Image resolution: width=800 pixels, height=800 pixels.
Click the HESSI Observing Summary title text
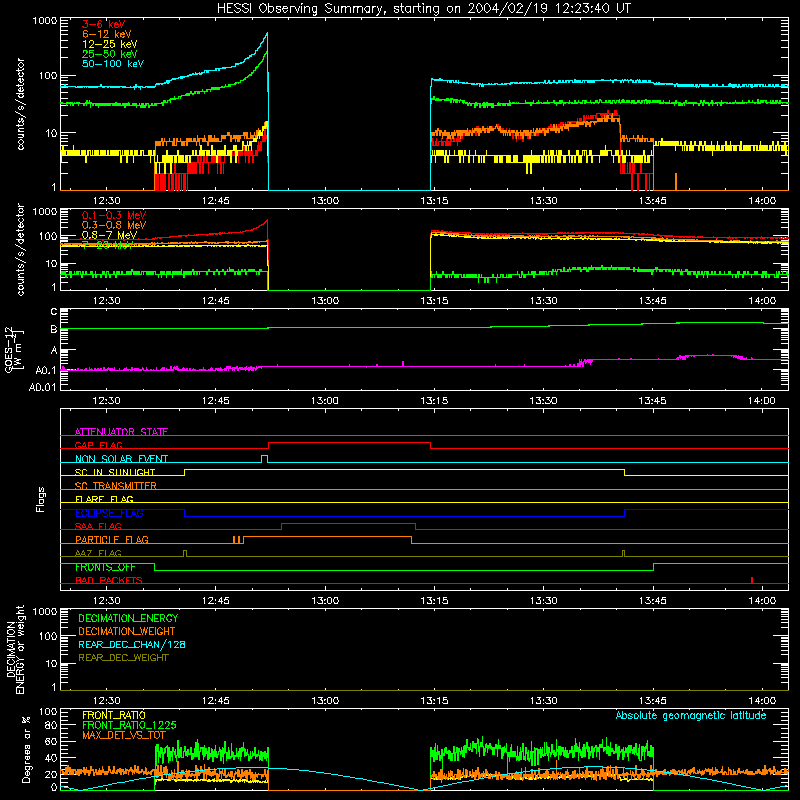423,9
